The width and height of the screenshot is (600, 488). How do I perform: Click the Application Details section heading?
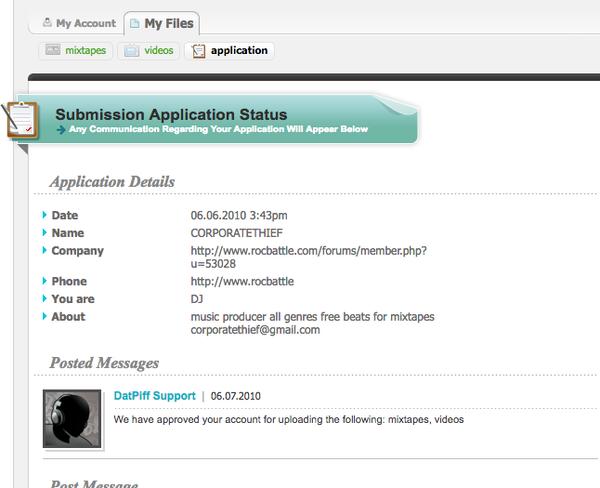(x=112, y=182)
